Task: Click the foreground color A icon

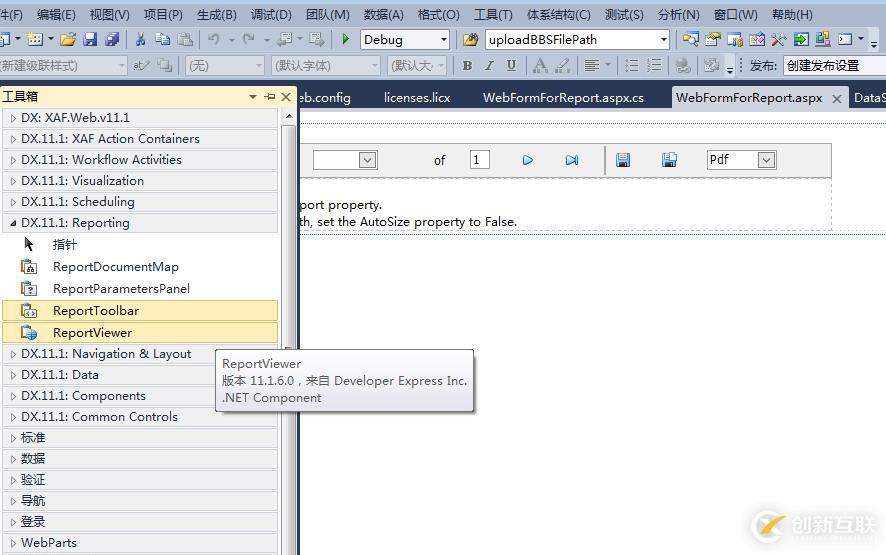Action: click(x=540, y=66)
